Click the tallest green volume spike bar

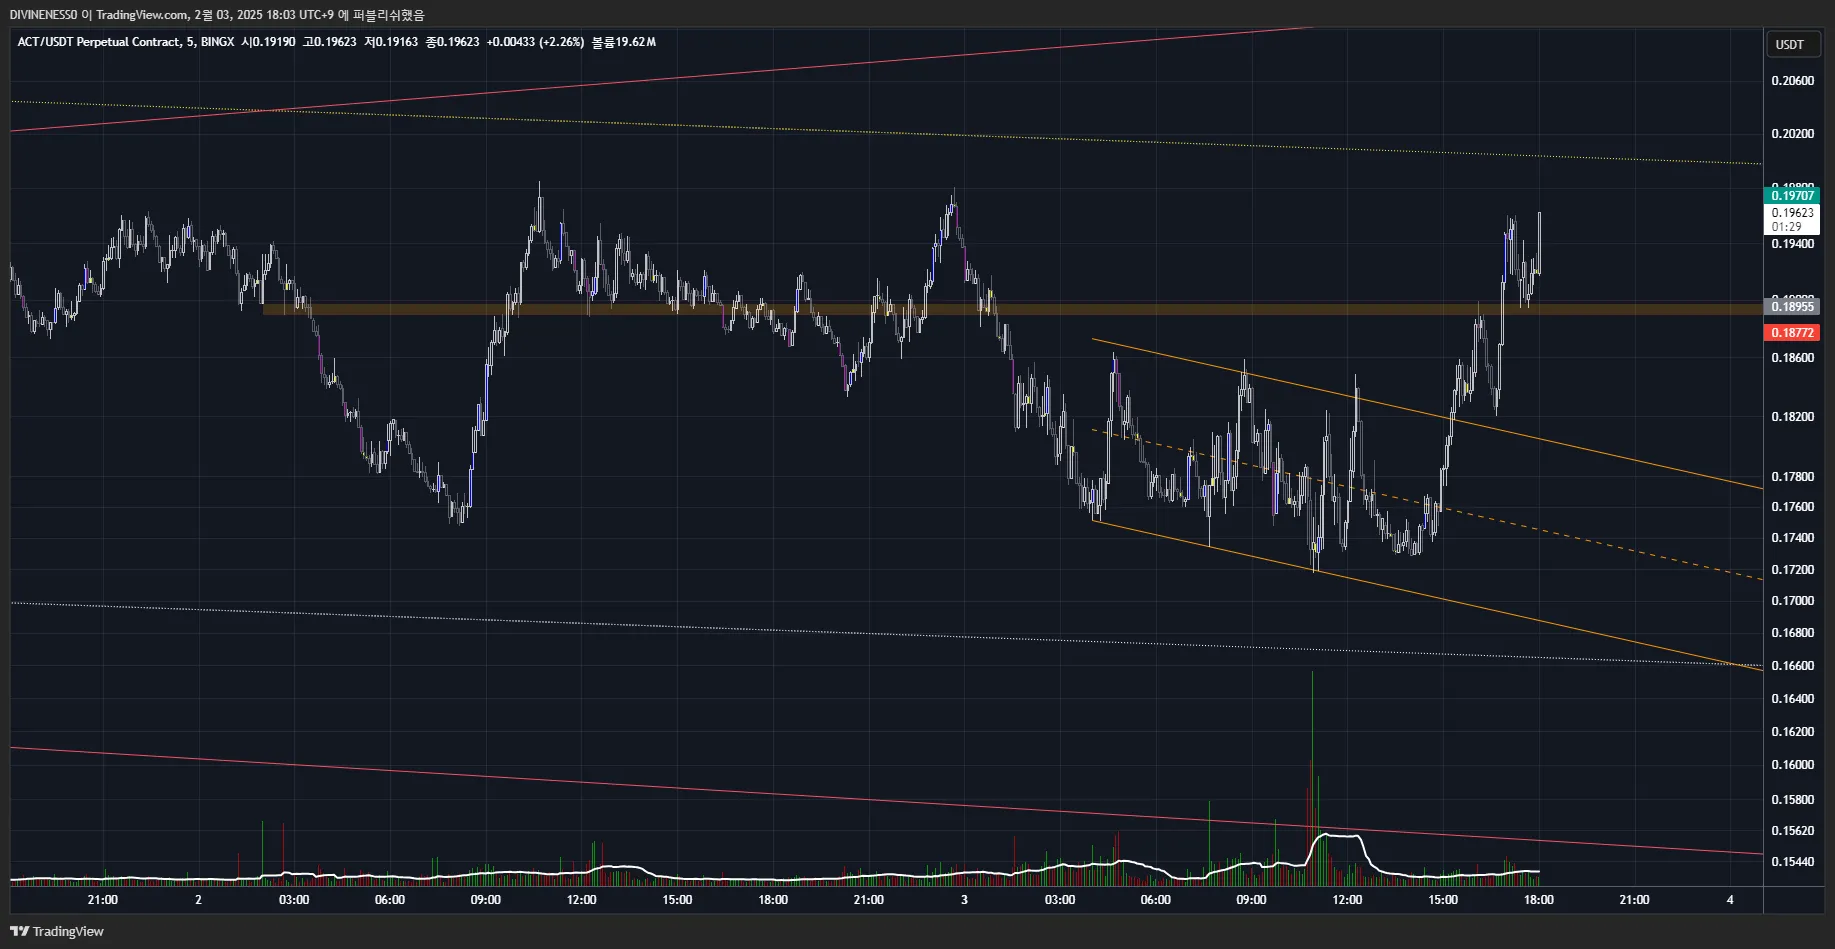1312,778
